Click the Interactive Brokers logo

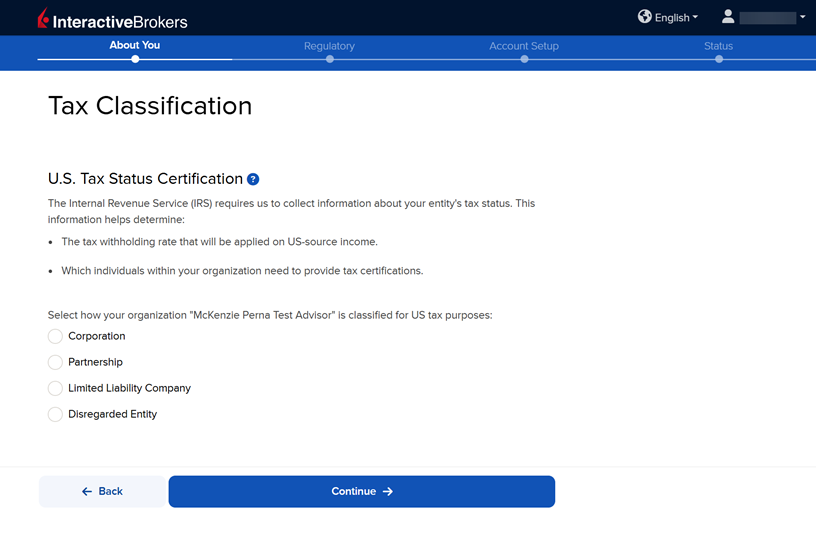click(x=112, y=19)
